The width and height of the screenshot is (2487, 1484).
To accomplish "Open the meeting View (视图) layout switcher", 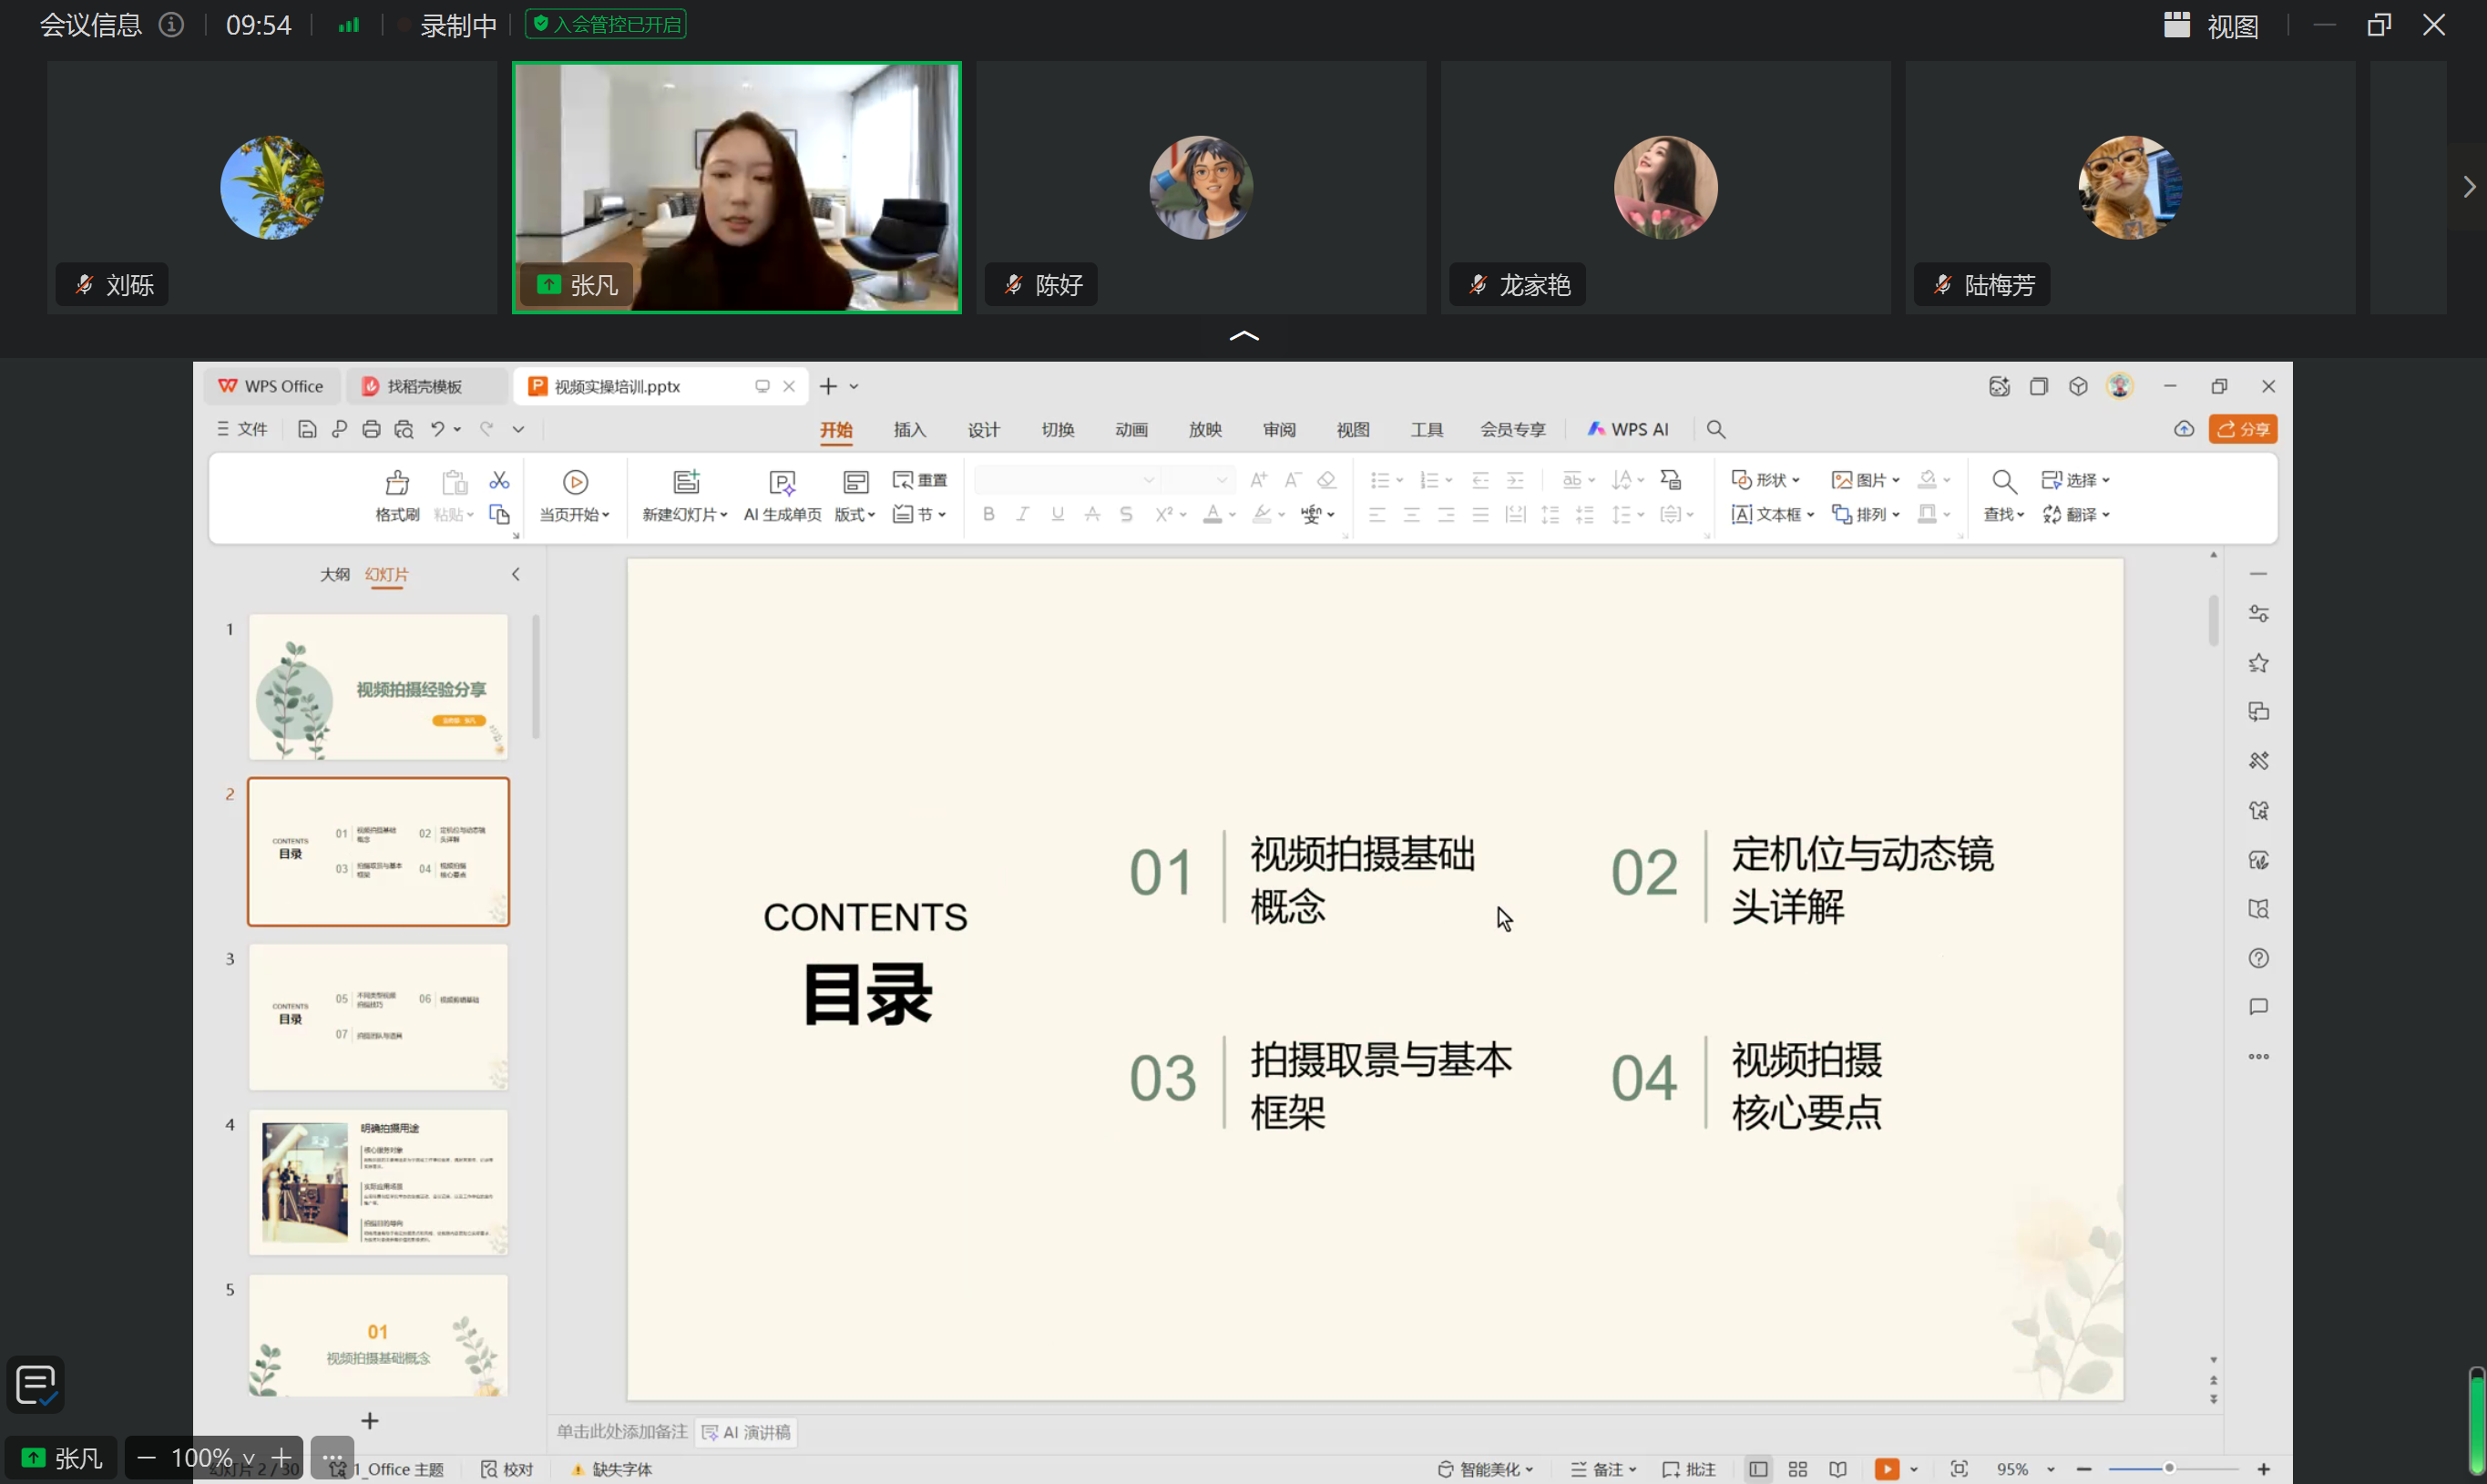I will pos(2212,25).
